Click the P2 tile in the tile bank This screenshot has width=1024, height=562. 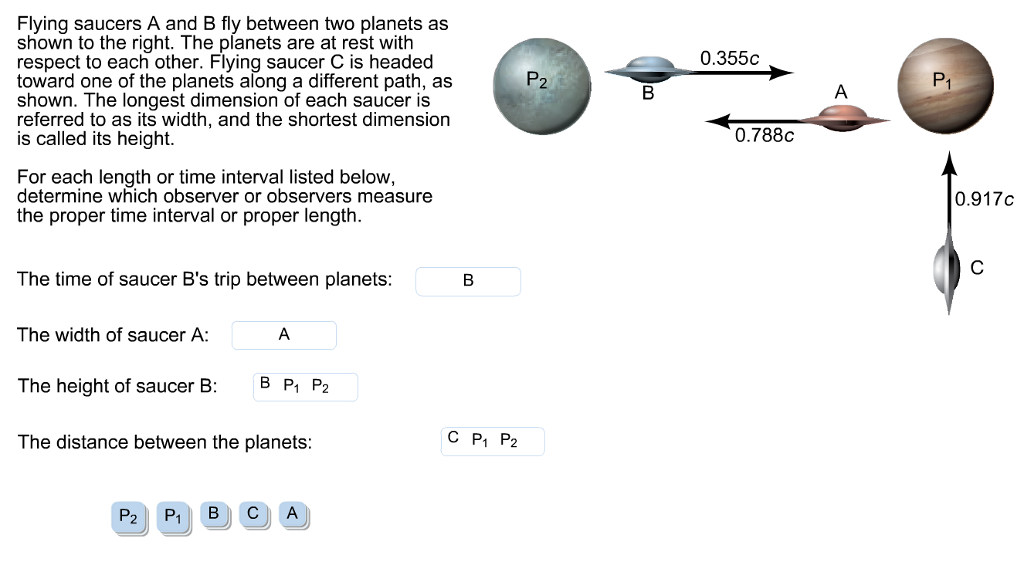pos(128,516)
